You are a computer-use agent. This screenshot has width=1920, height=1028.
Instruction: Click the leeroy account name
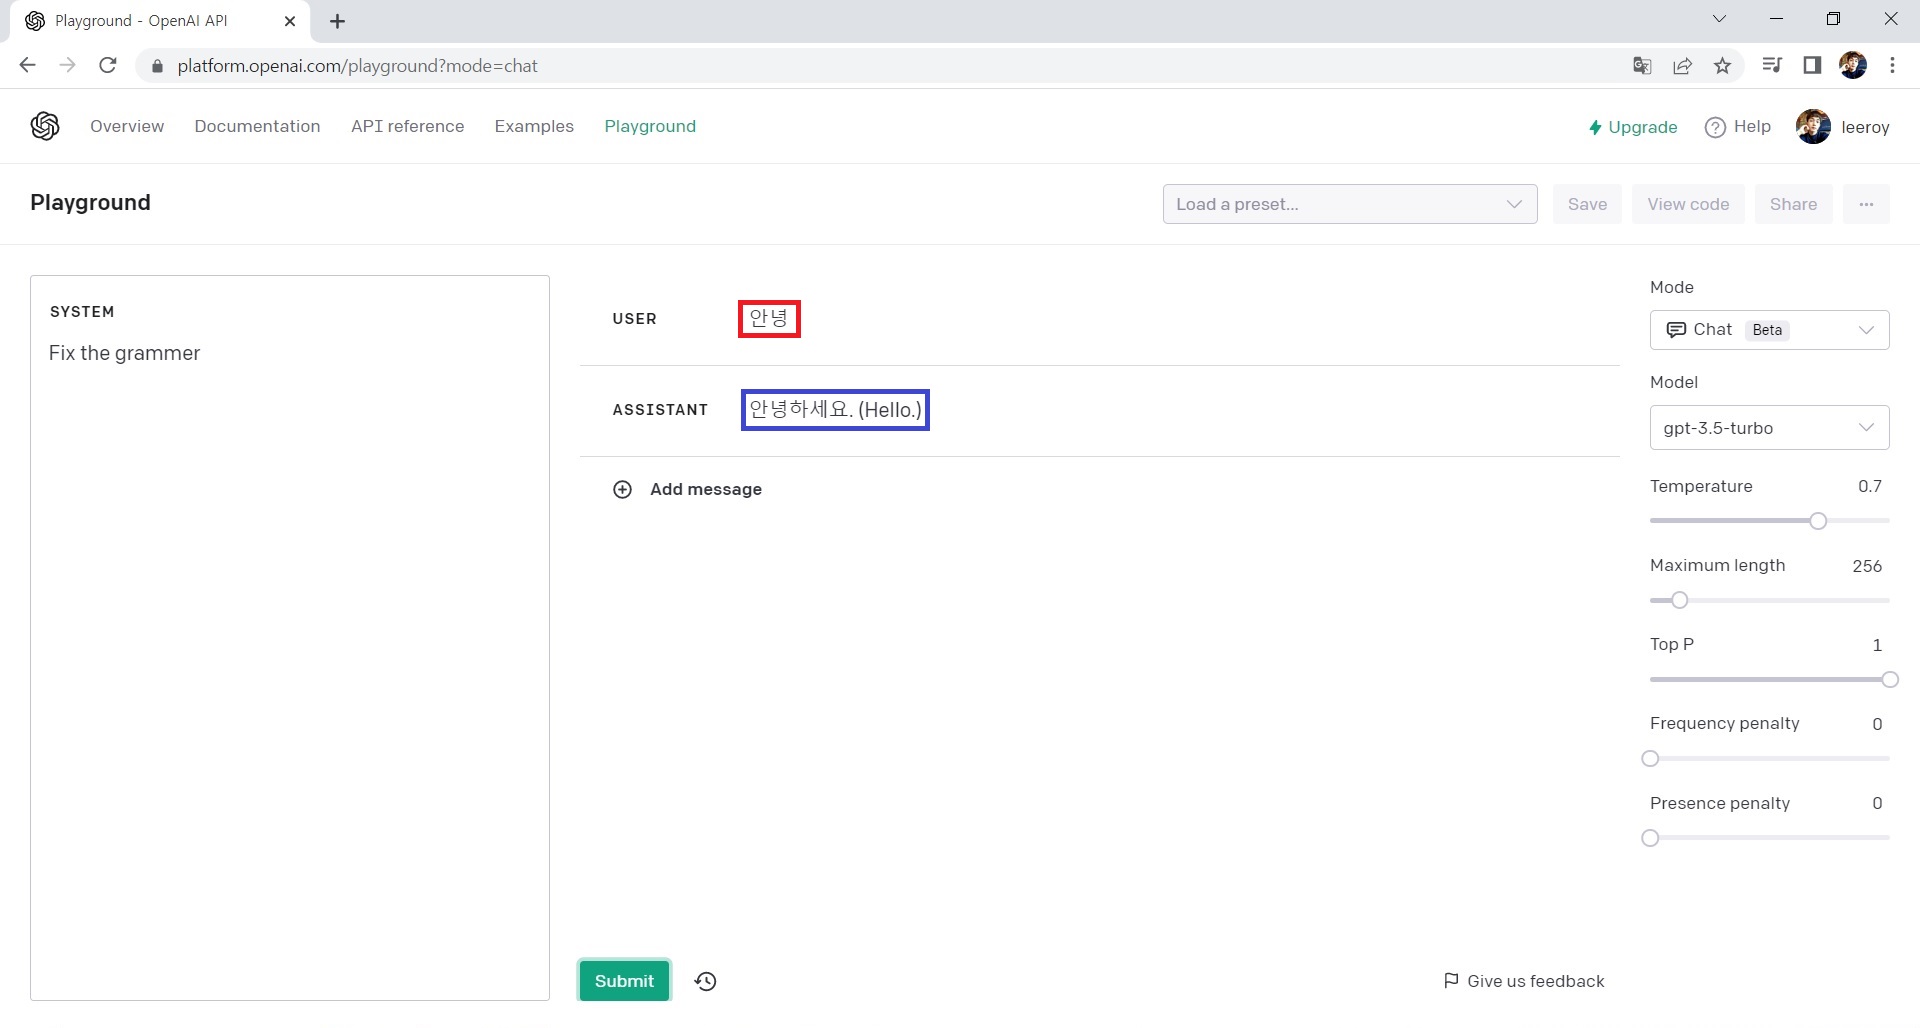tap(1865, 127)
